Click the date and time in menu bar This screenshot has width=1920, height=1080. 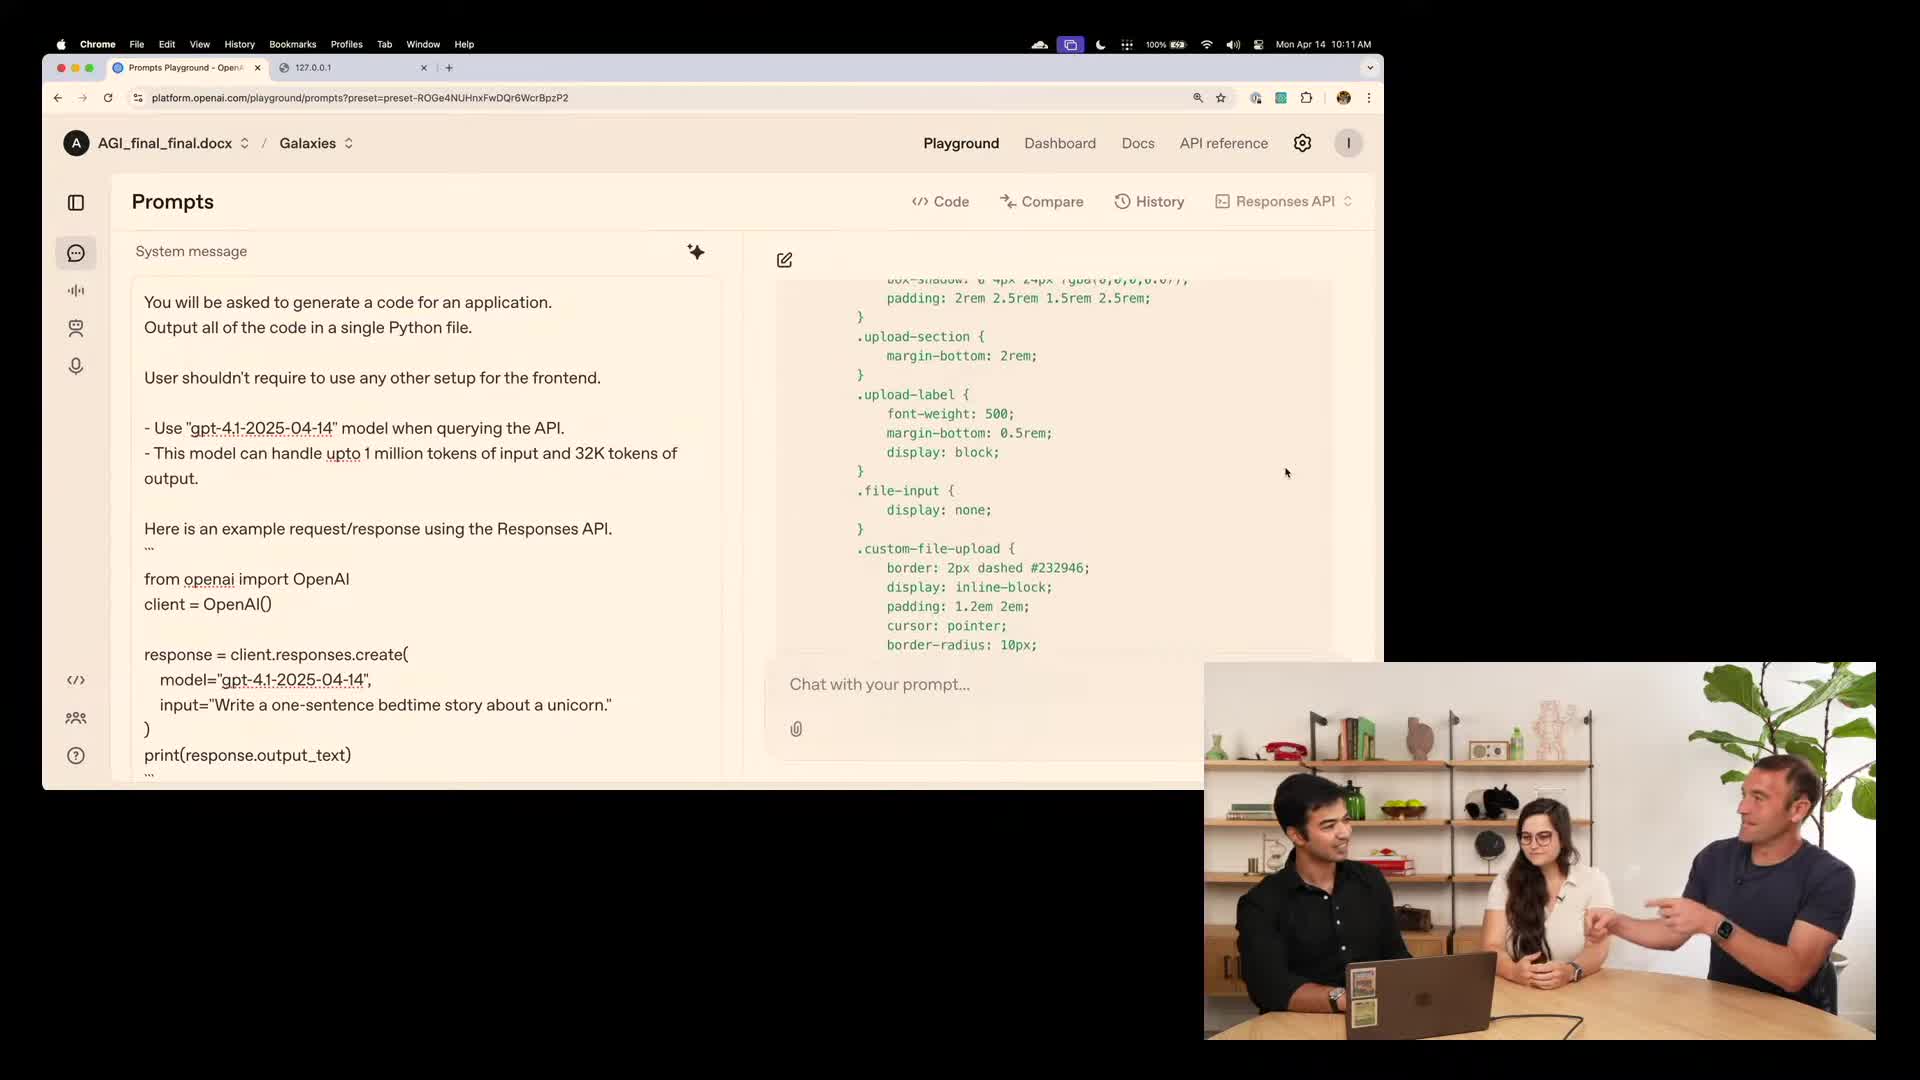[1323, 45]
